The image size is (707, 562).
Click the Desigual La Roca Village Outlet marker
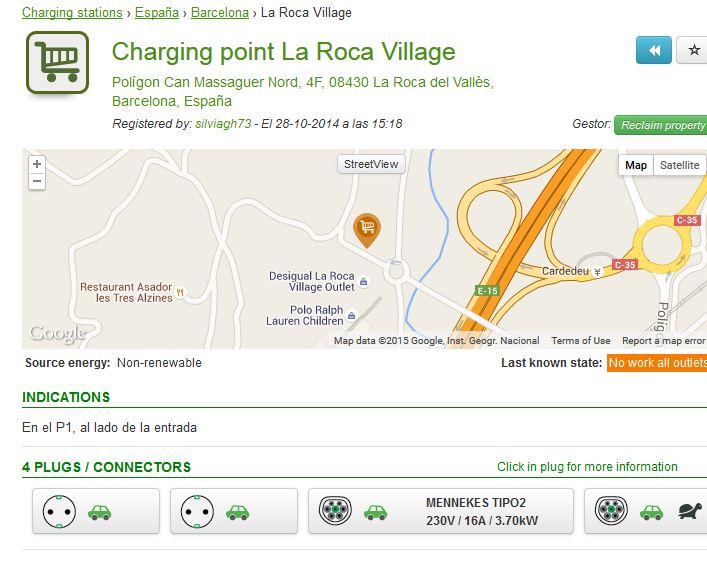point(363,282)
